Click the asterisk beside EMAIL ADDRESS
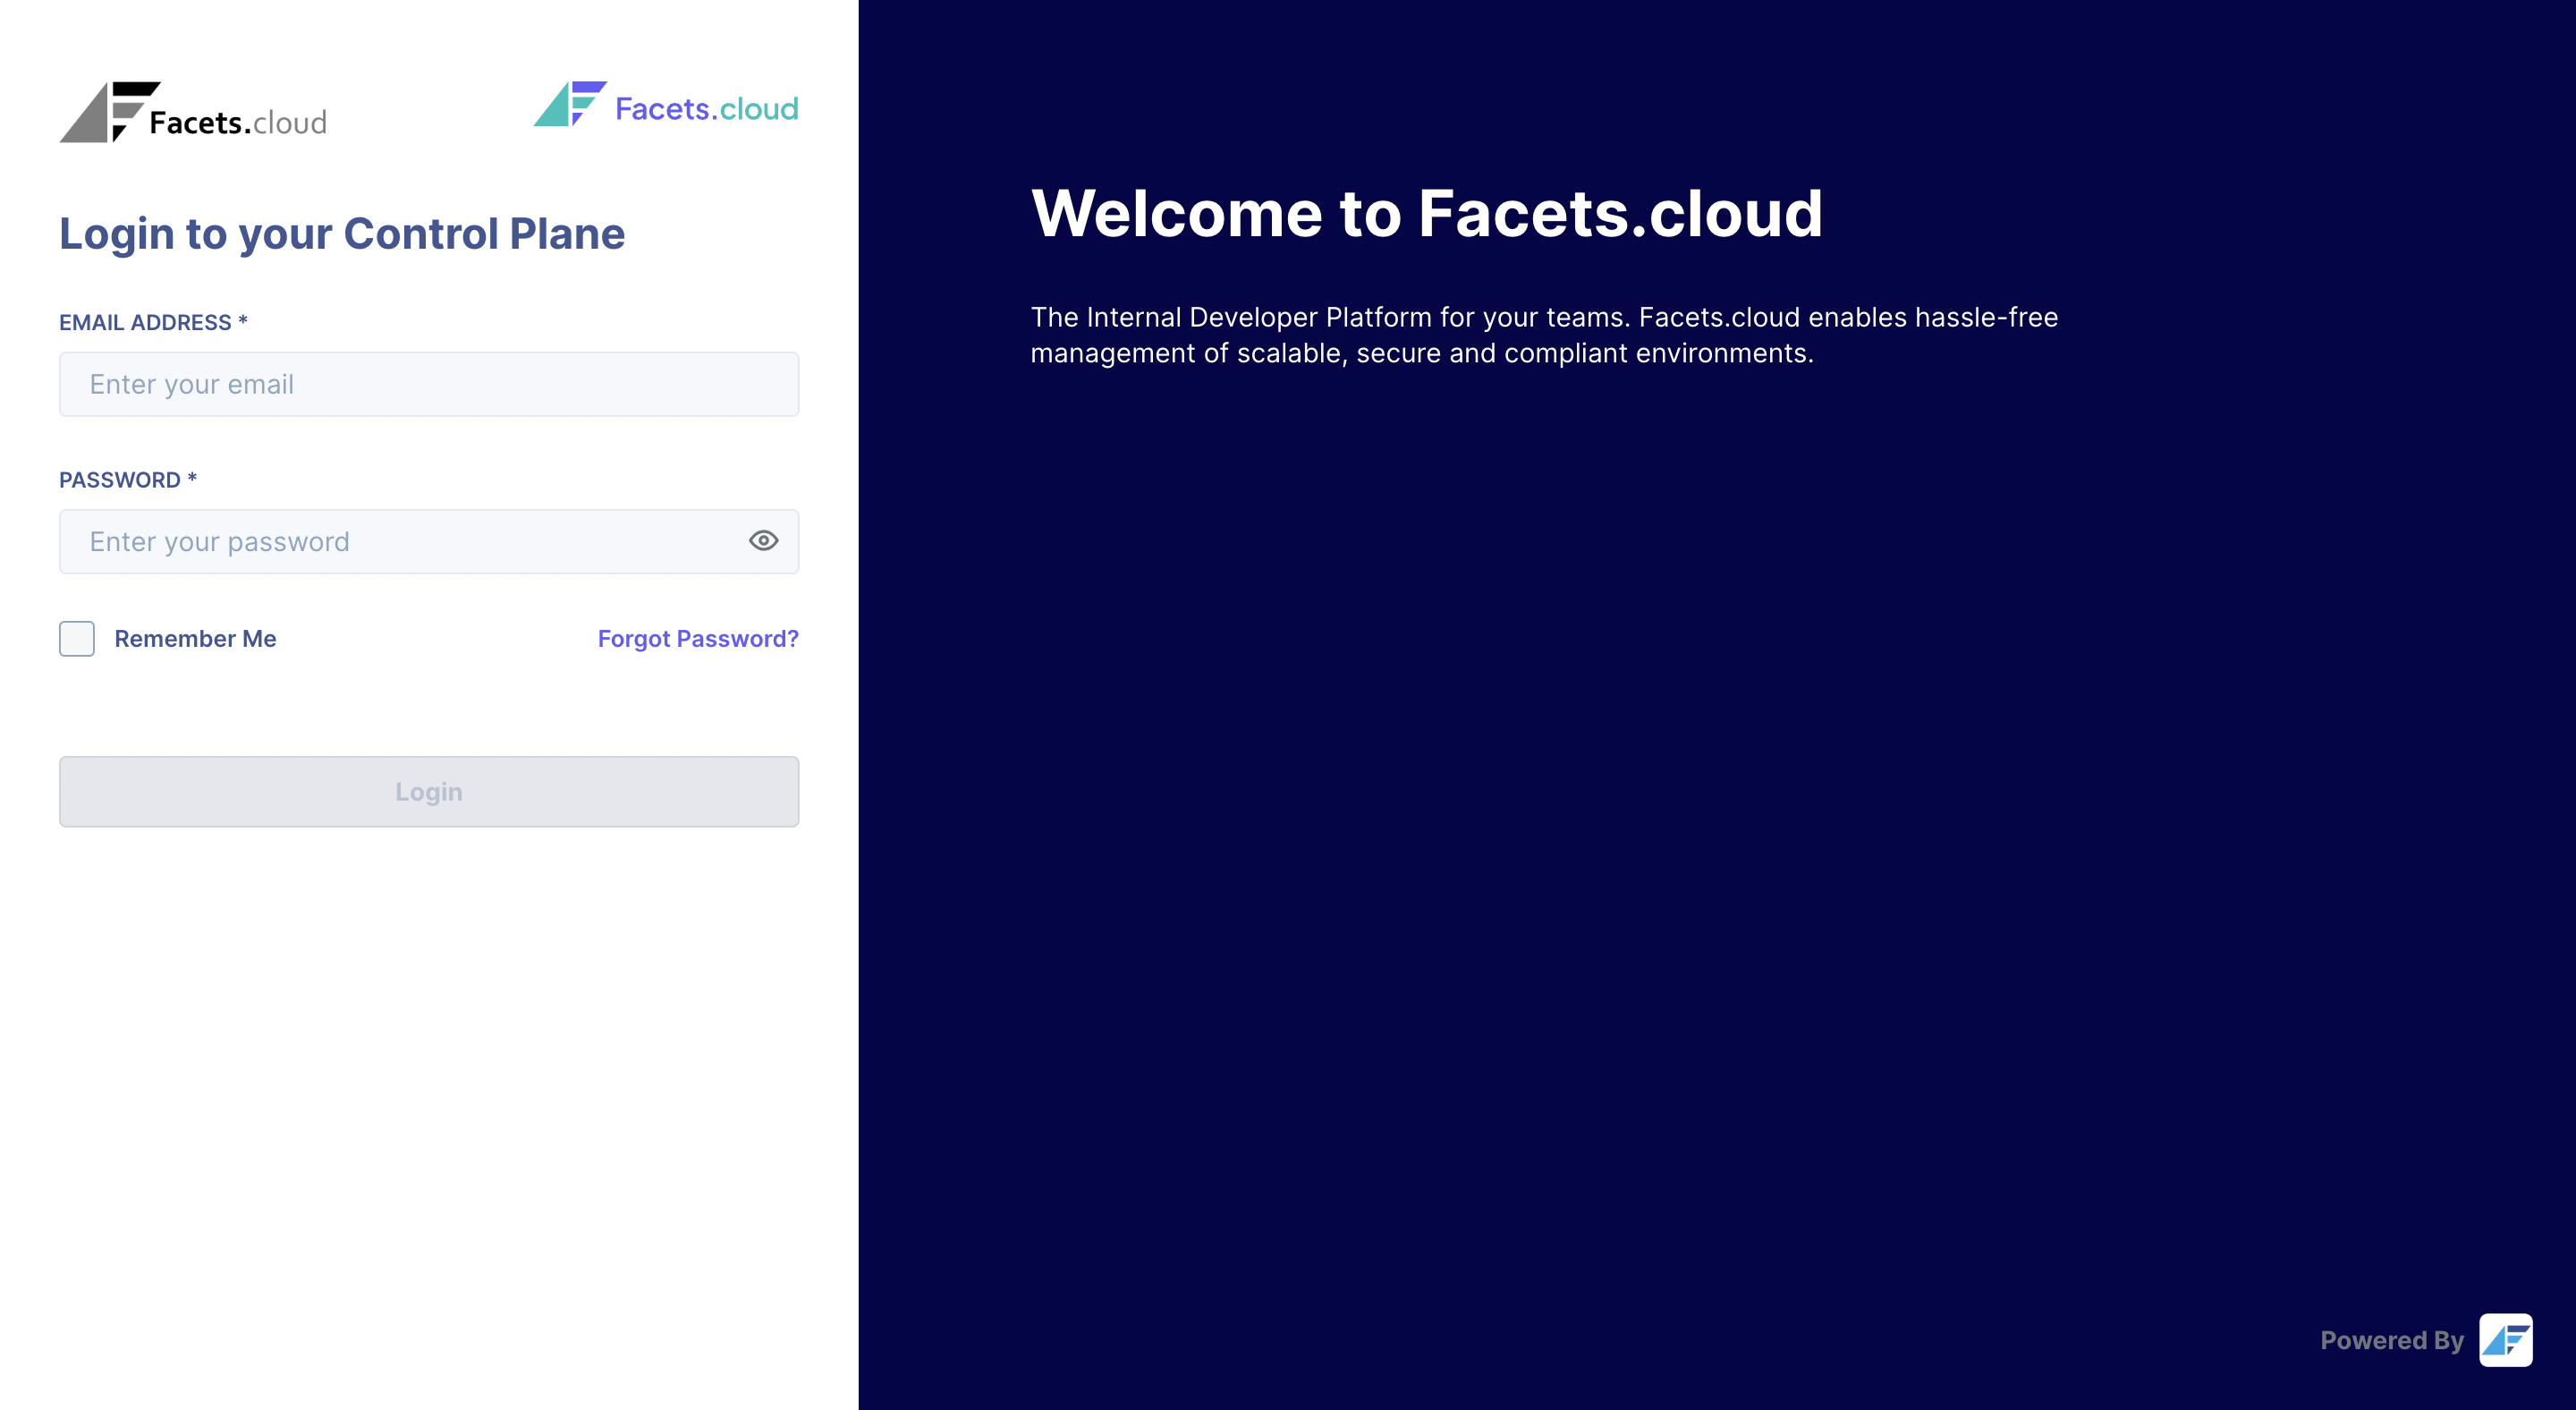 coord(242,320)
